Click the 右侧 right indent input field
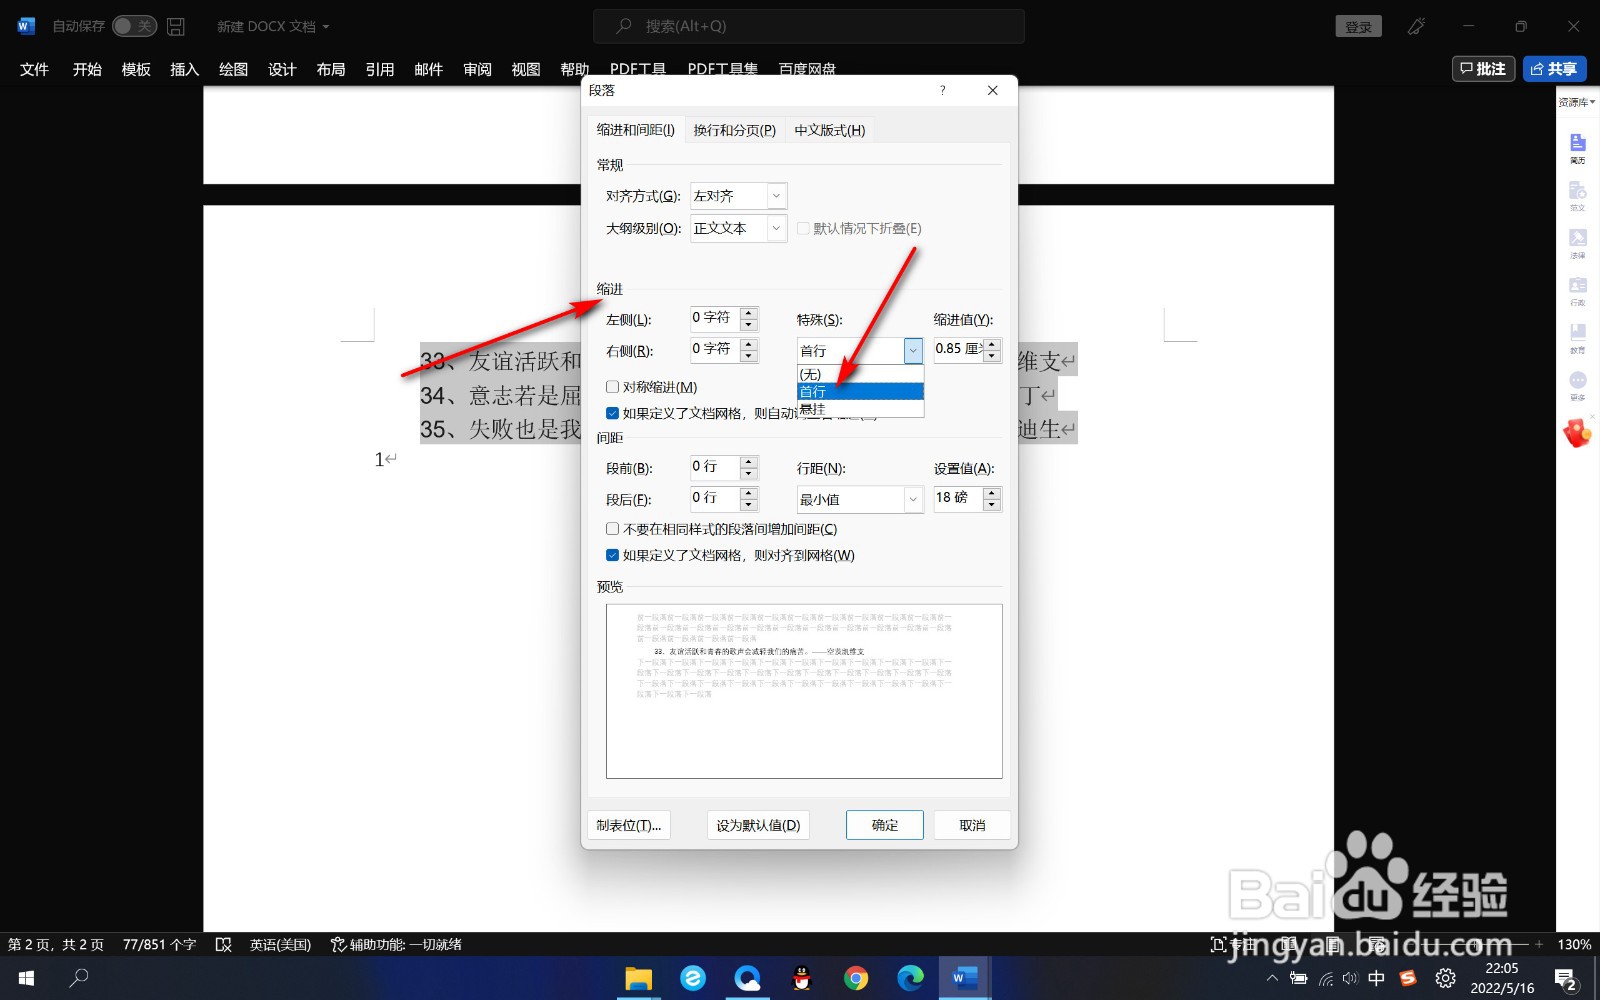Image resolution: width=1600 pixels, height=1000 pixels. (x=715, y=349)
